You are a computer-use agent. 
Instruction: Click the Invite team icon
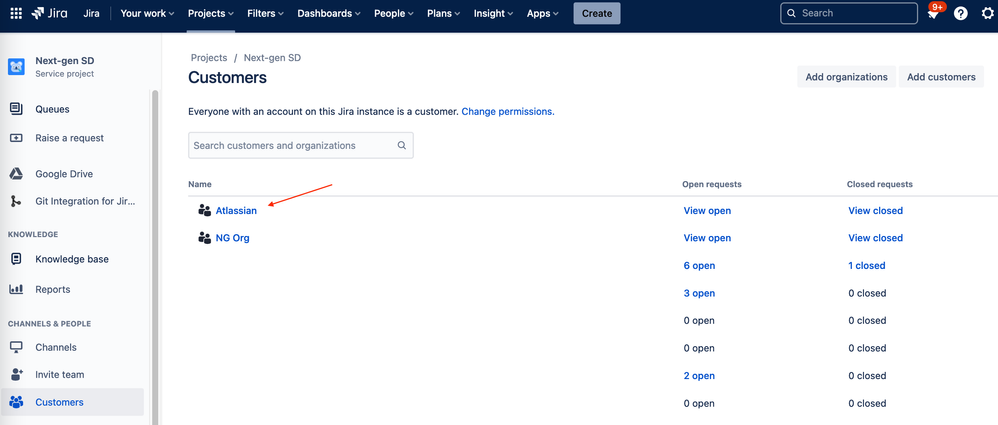[16, 374]
